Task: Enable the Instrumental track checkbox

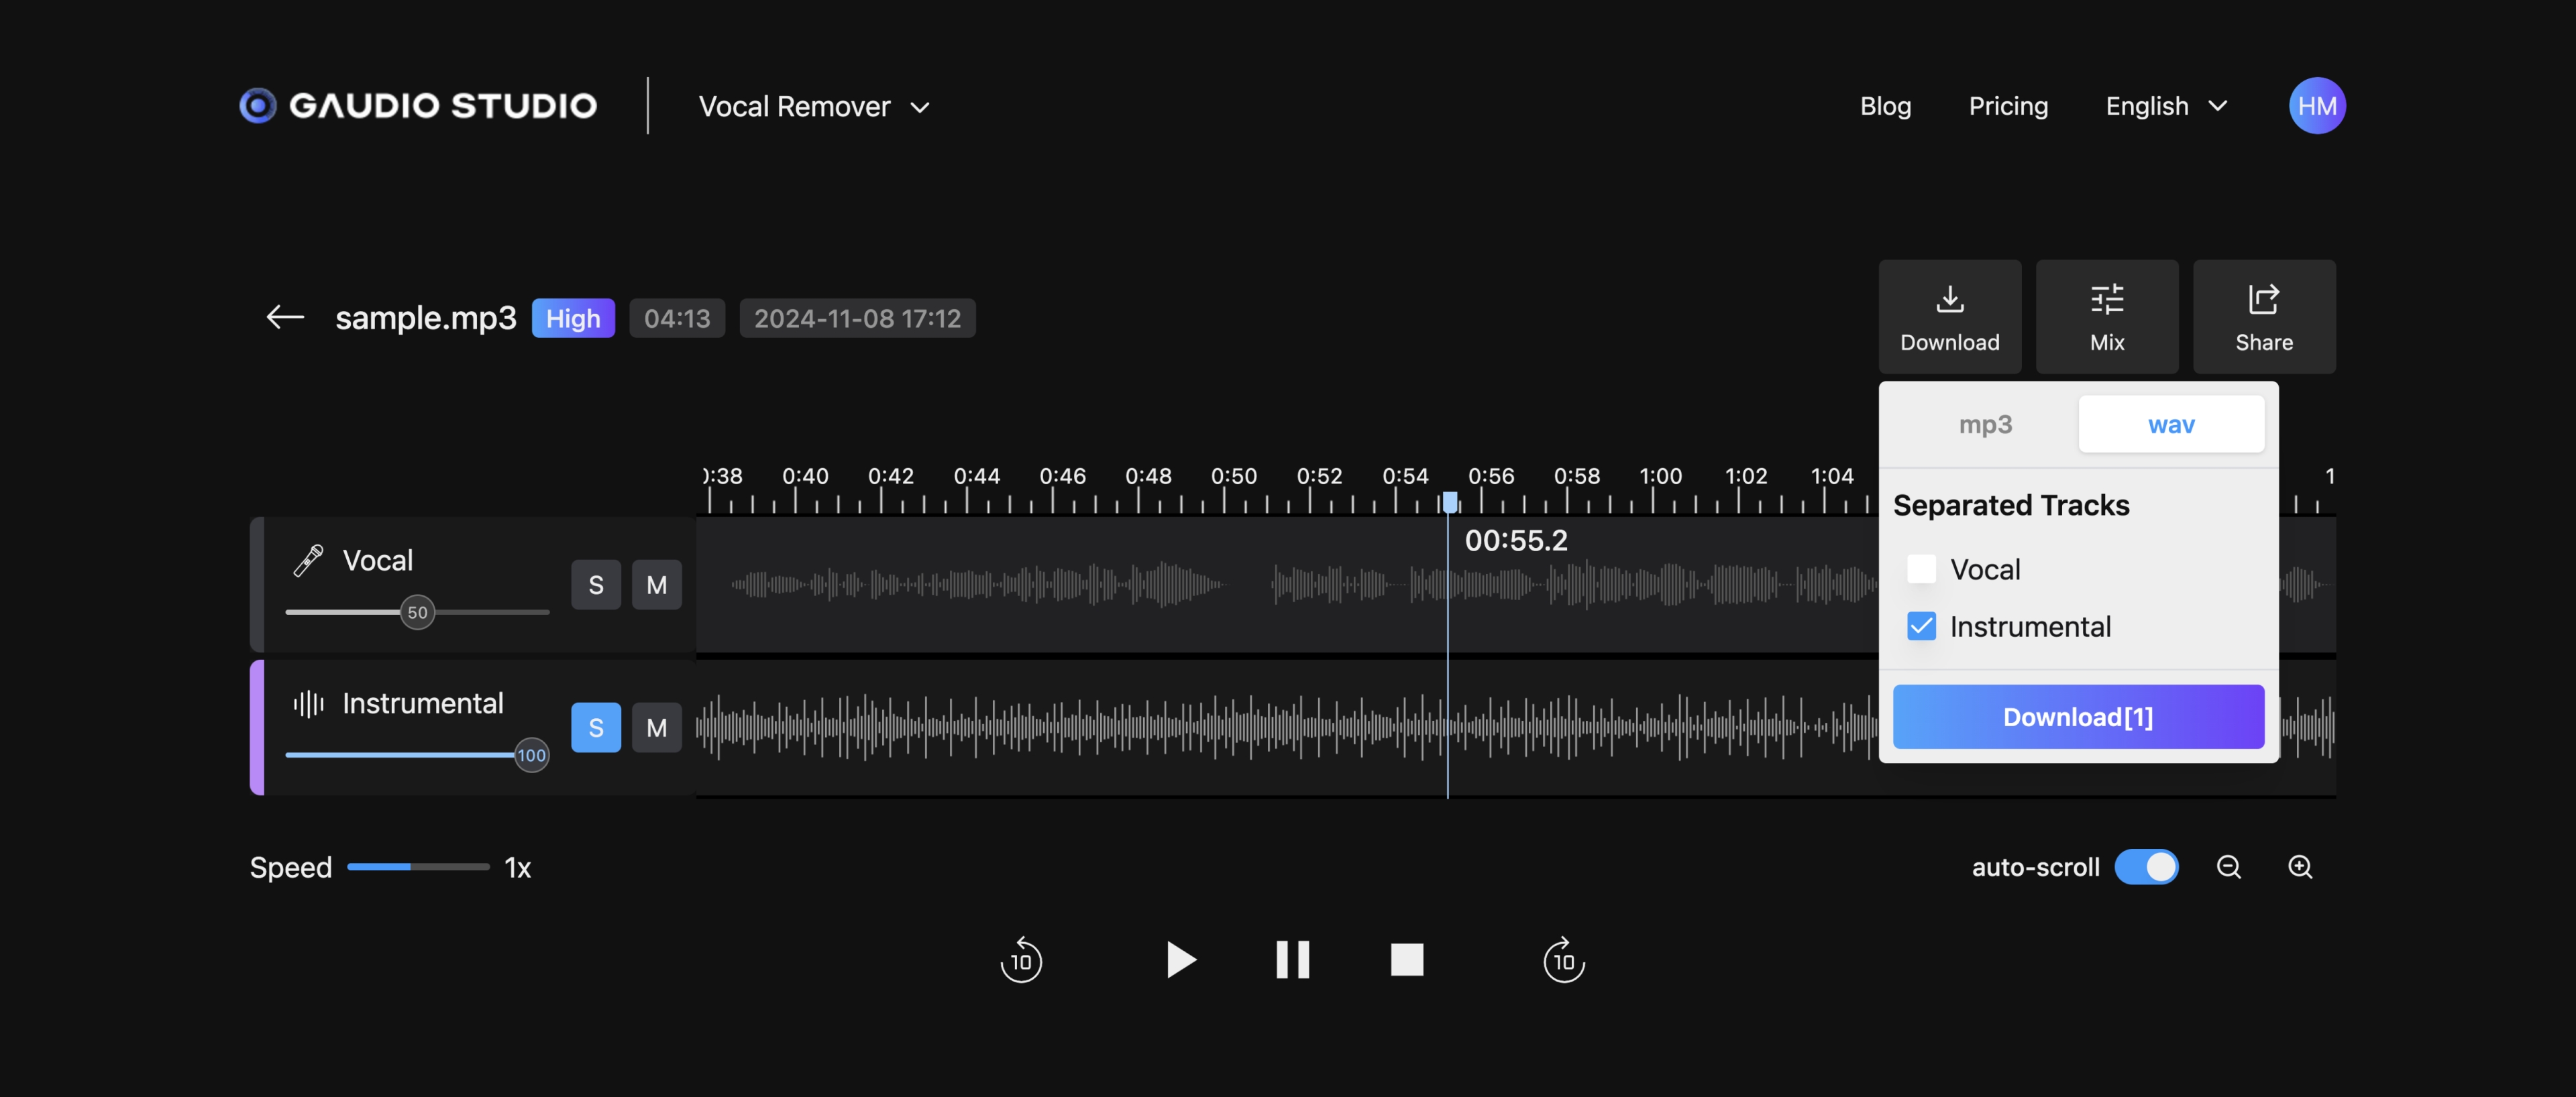Action: 1921,626
